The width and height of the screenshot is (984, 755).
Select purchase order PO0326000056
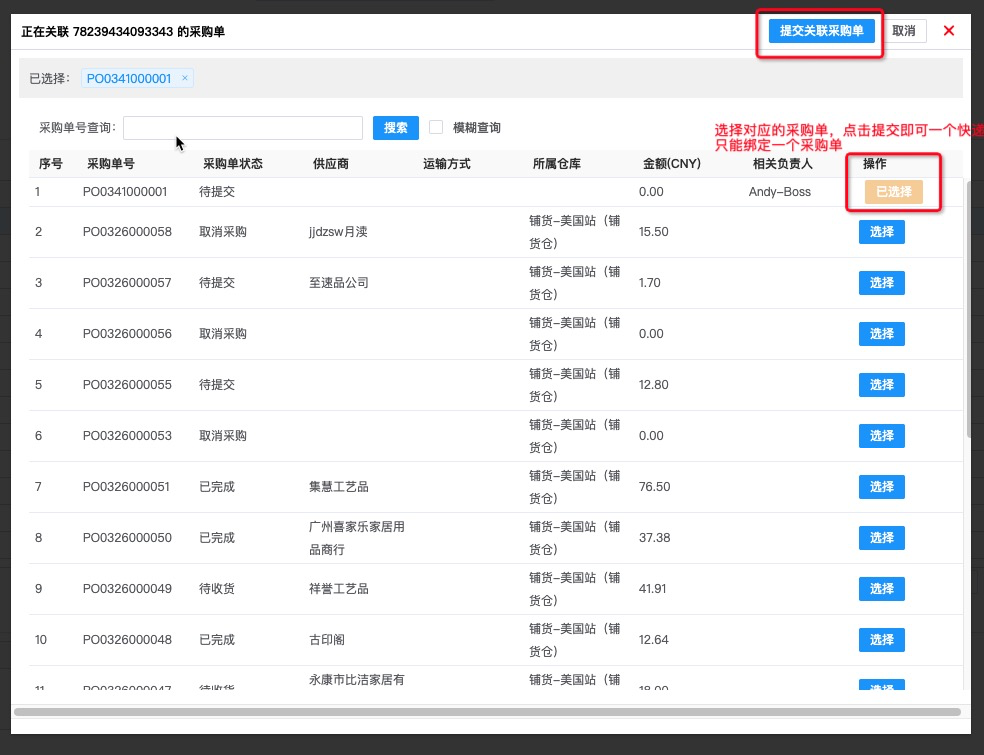pos(882,333)
